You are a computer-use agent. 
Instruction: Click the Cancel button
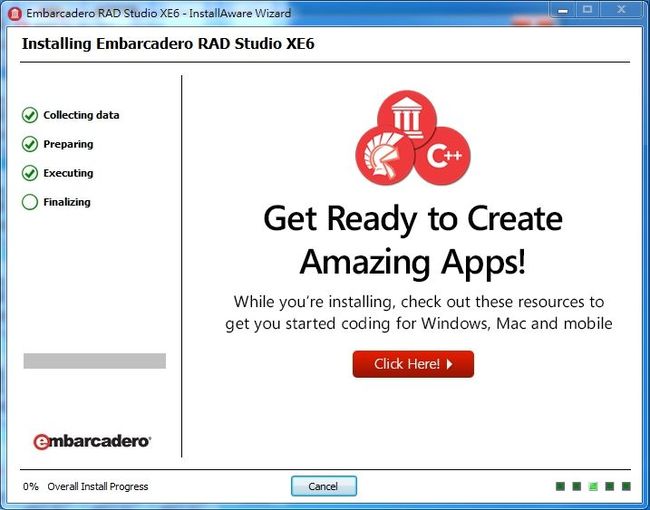click(324, 486)
